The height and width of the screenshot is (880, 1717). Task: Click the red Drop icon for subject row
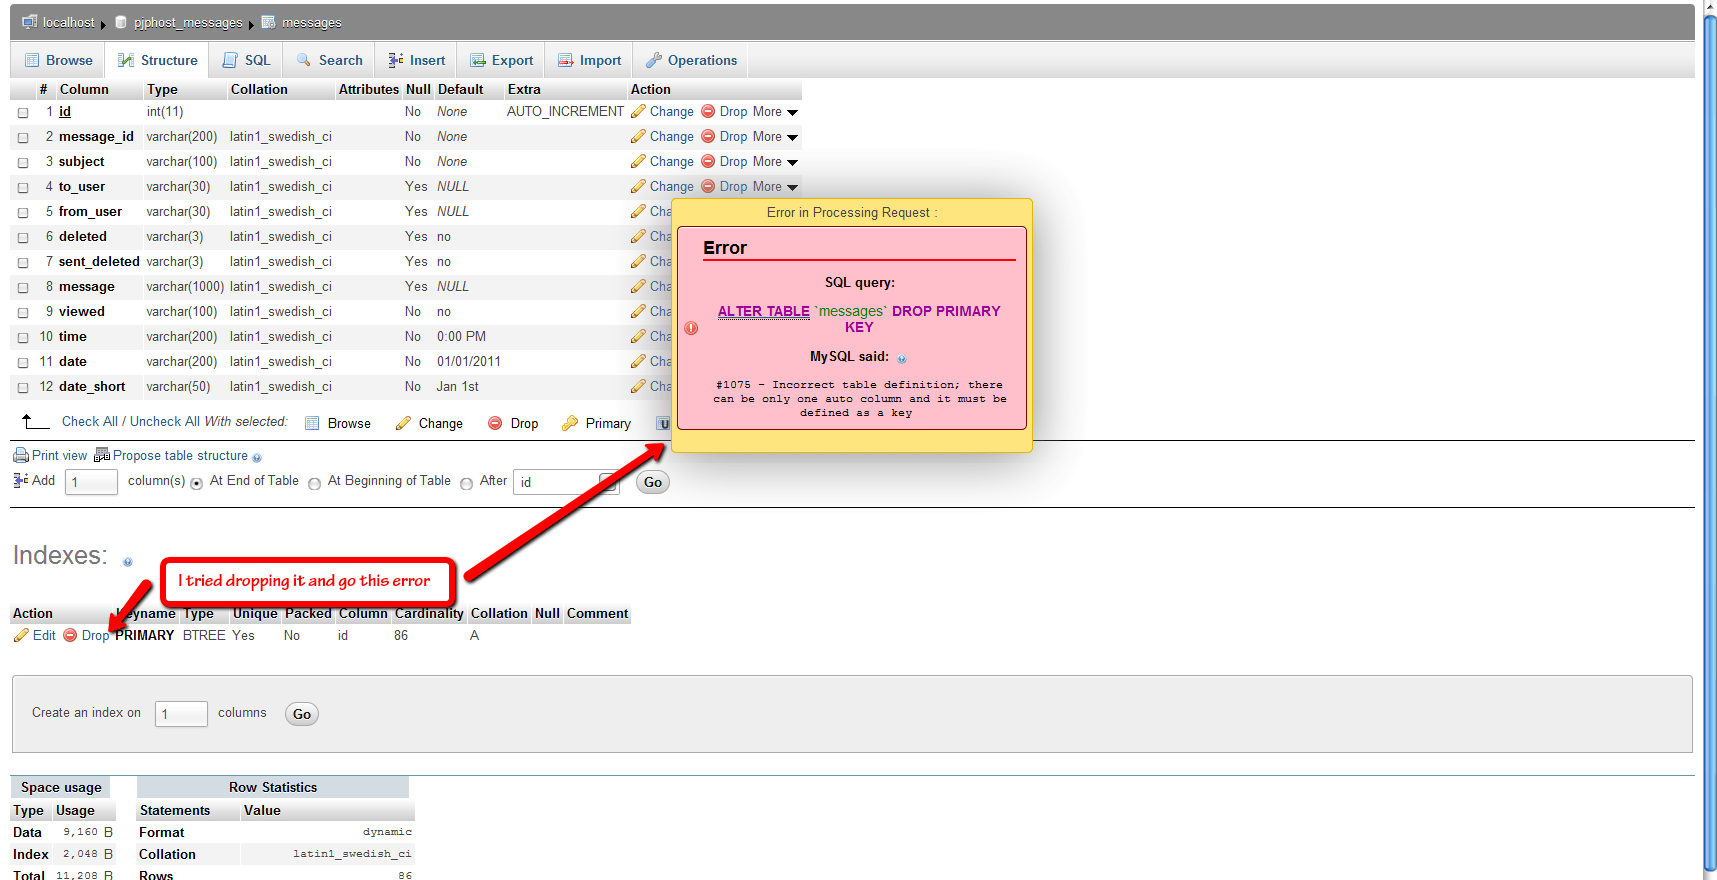pyautogui.click(x=708, y=161)
